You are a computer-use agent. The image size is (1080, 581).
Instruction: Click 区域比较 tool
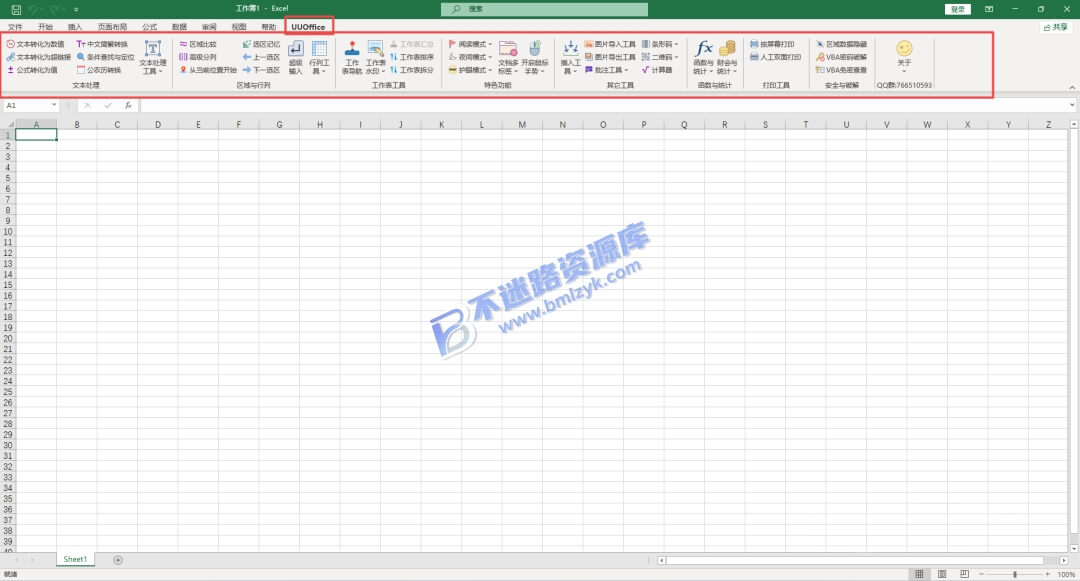198,44
